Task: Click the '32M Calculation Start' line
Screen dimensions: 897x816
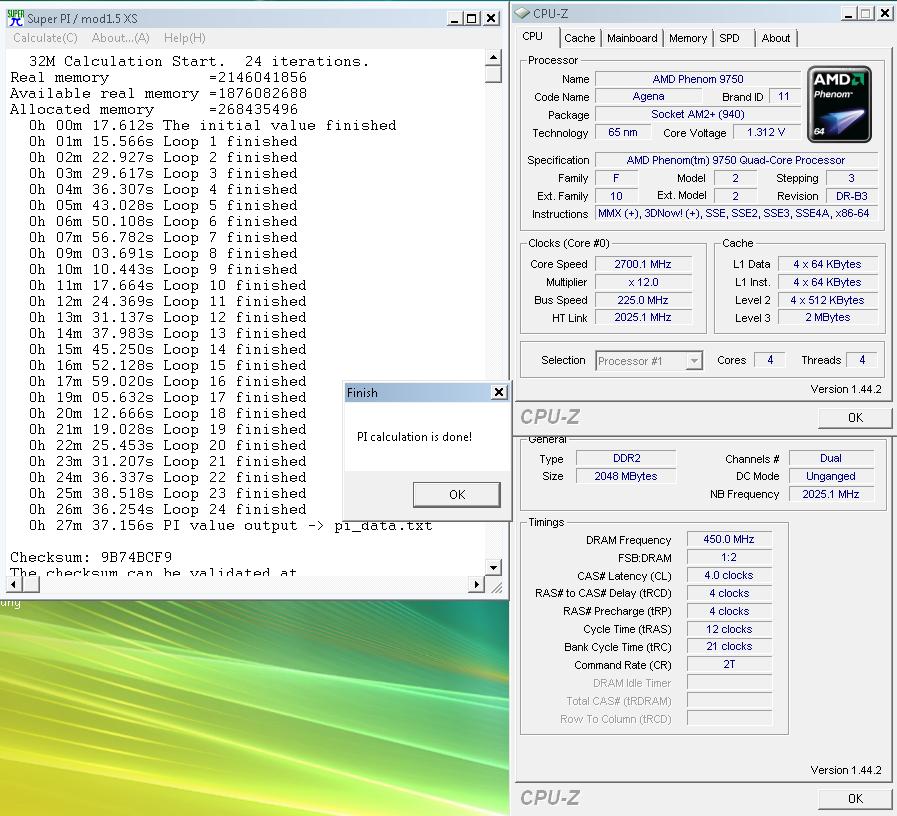Action: [199, 61]
